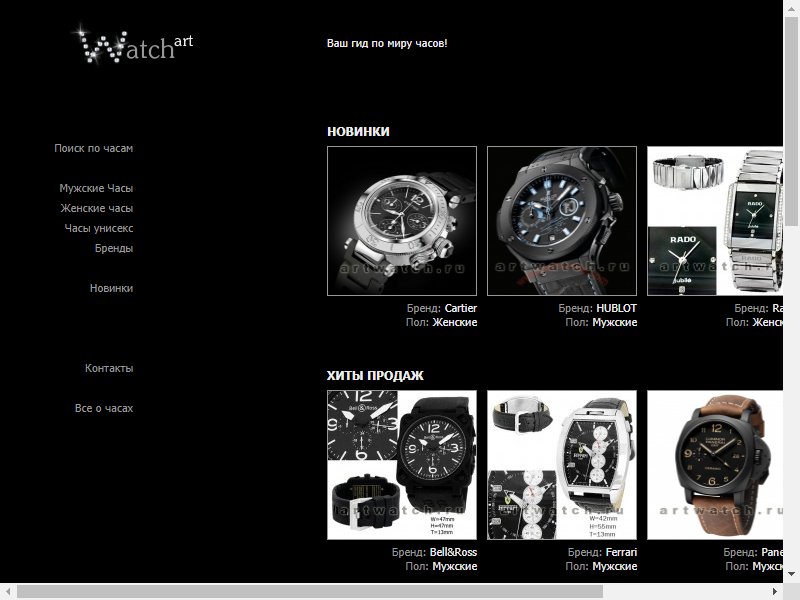Image resolution: width=800 pixels, height=600 pixels.
Task: View the HUBLOT watch photo
Action: point(562,221)
